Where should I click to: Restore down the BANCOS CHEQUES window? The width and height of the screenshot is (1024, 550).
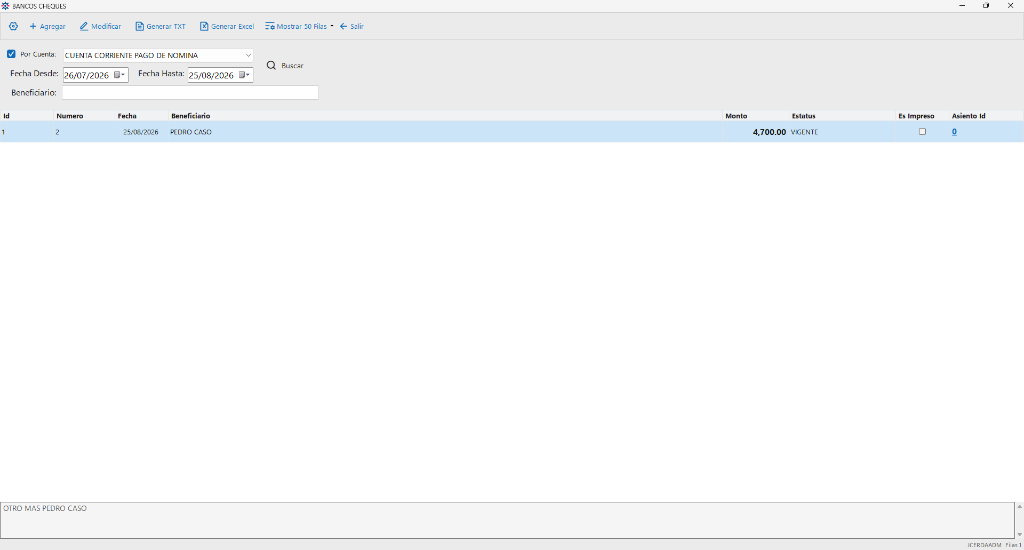coord(986,6)
